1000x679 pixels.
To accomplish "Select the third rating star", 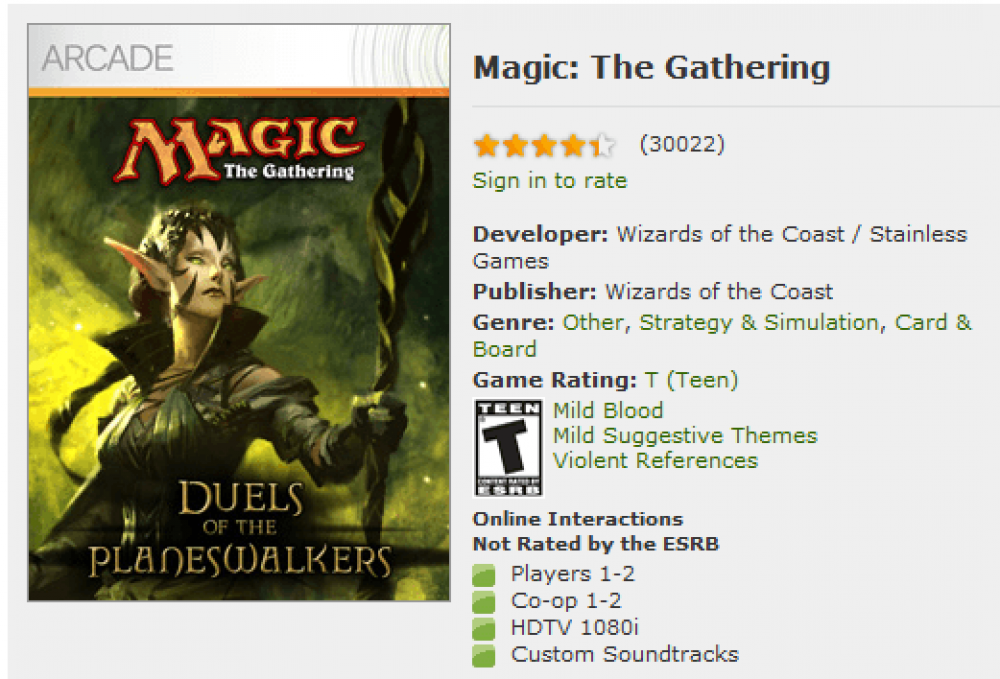I will [x=544, y=145].
